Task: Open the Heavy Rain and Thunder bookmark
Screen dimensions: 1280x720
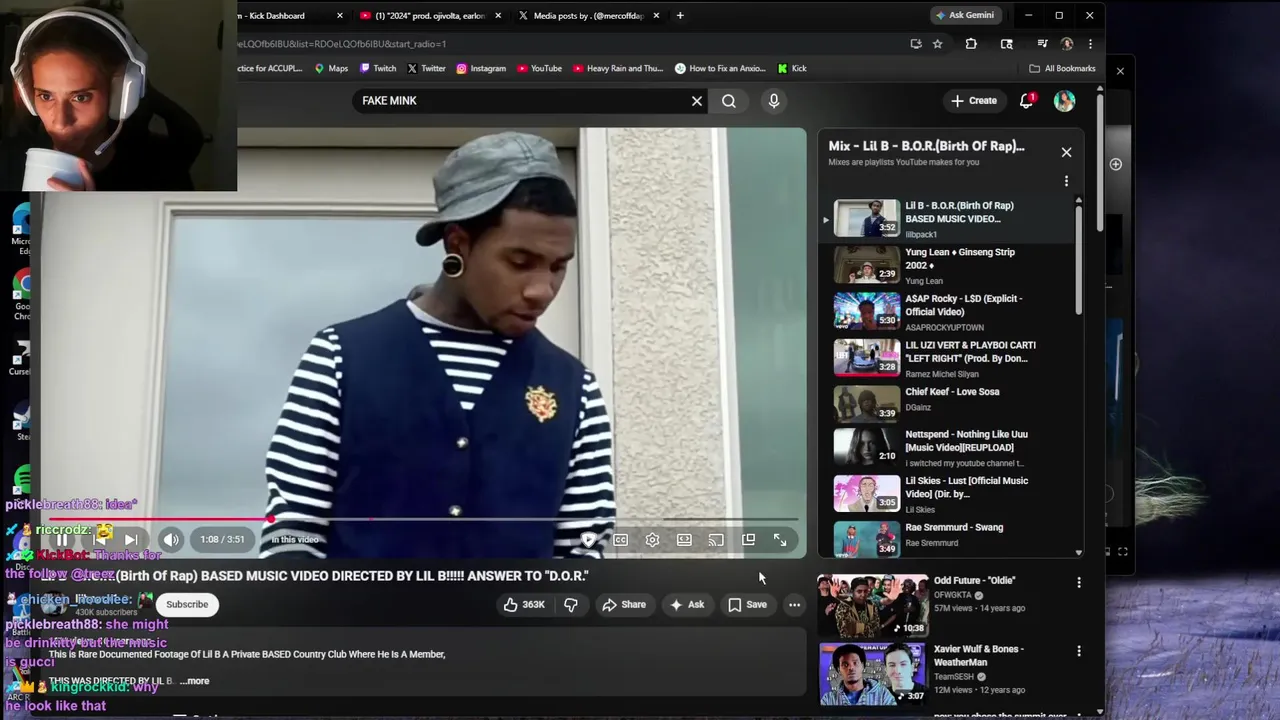Action: pyautogui.click(x=617, y=68)
